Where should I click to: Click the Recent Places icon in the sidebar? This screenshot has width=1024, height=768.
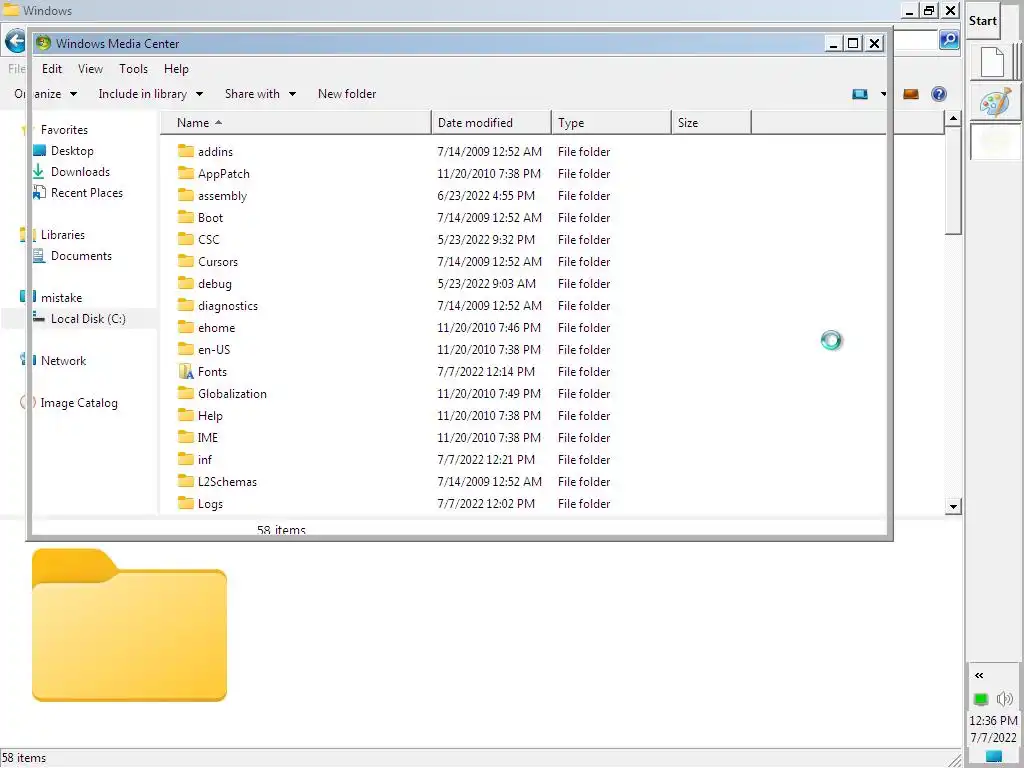[39, 192]
